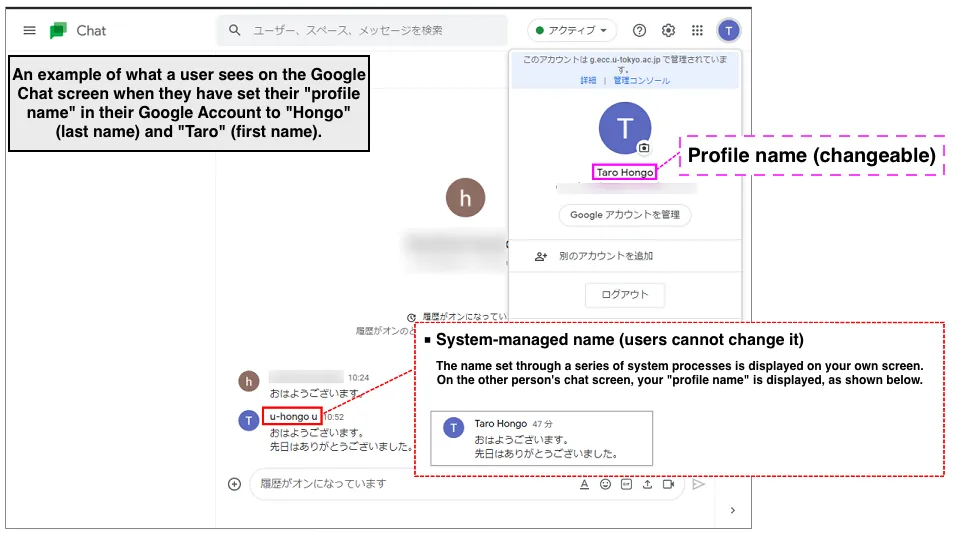953x534 pixels.
Task: Click the camera icon on profile photo
Action: click(644, 148)
